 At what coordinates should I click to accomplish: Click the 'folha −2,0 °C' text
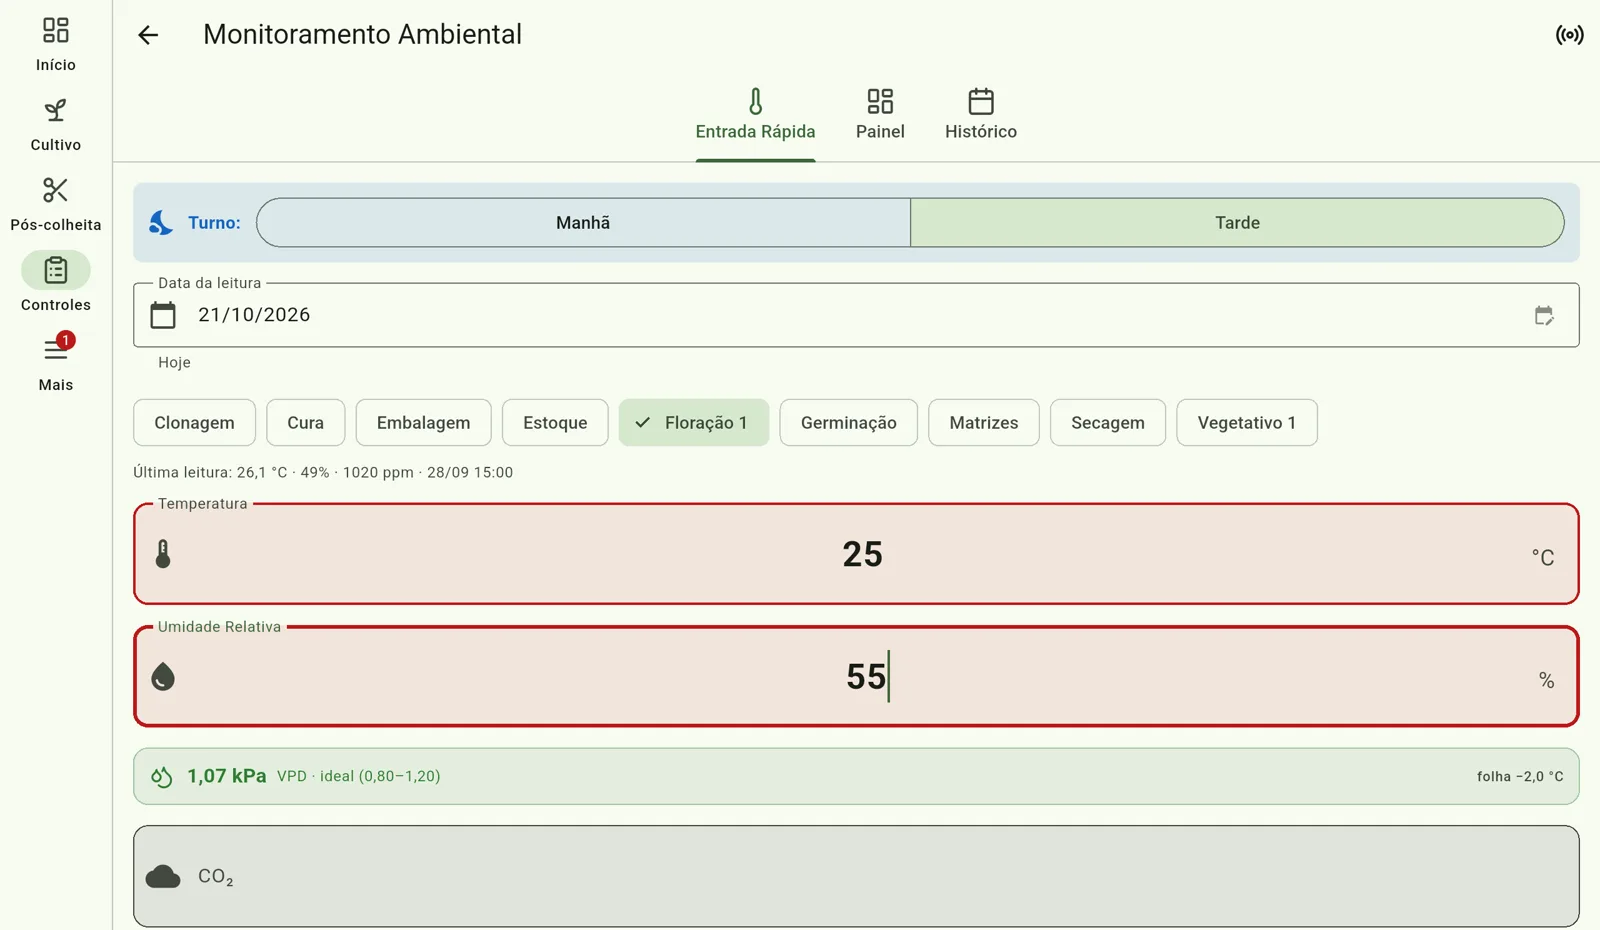click(1520, 777)
